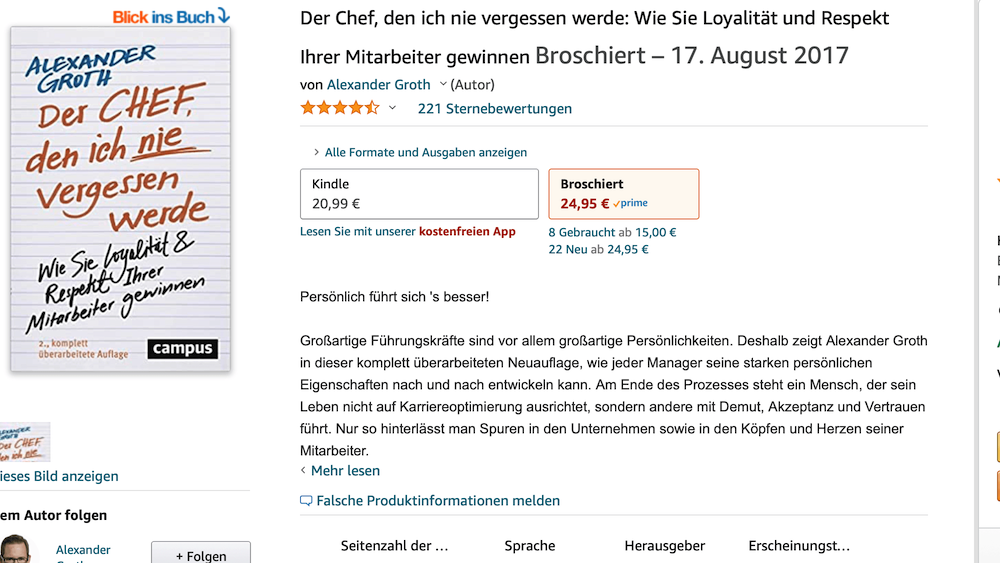
Task: Select the small book cover thumbnail
Action: [x=24, y=442]
